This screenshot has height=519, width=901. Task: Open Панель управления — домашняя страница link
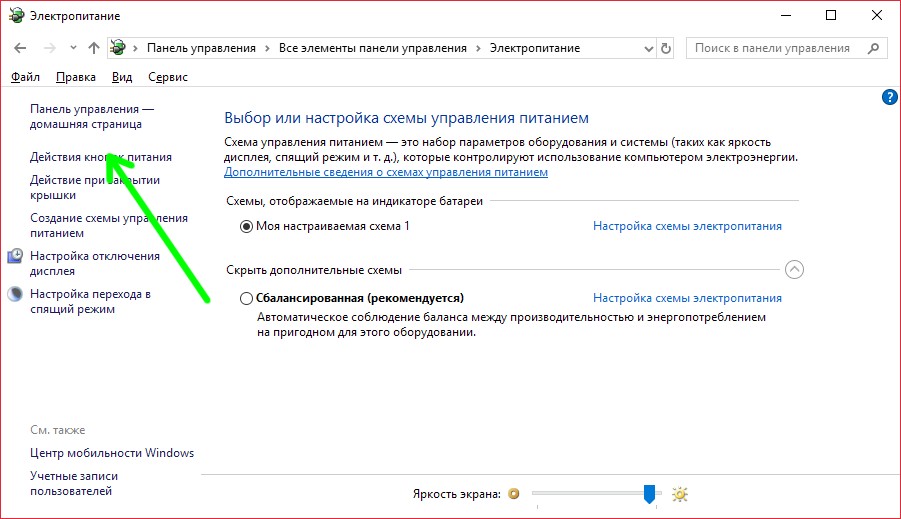(x=92, y=117)
